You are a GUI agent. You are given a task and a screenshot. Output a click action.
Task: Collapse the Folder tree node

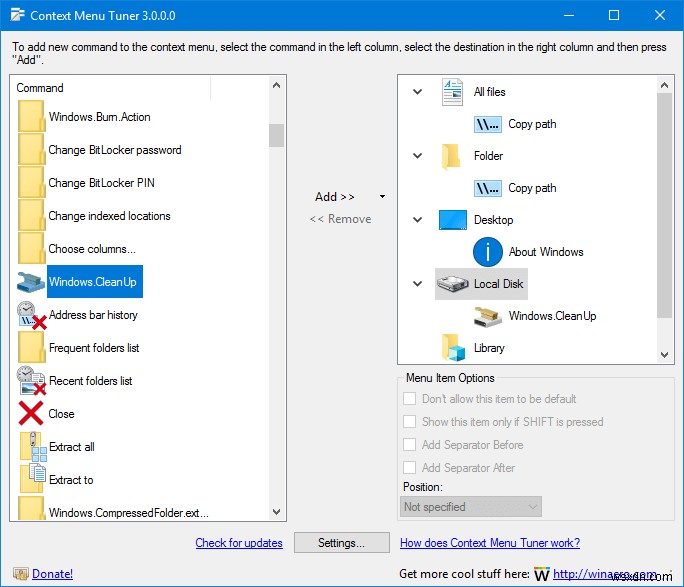[417, 156]
